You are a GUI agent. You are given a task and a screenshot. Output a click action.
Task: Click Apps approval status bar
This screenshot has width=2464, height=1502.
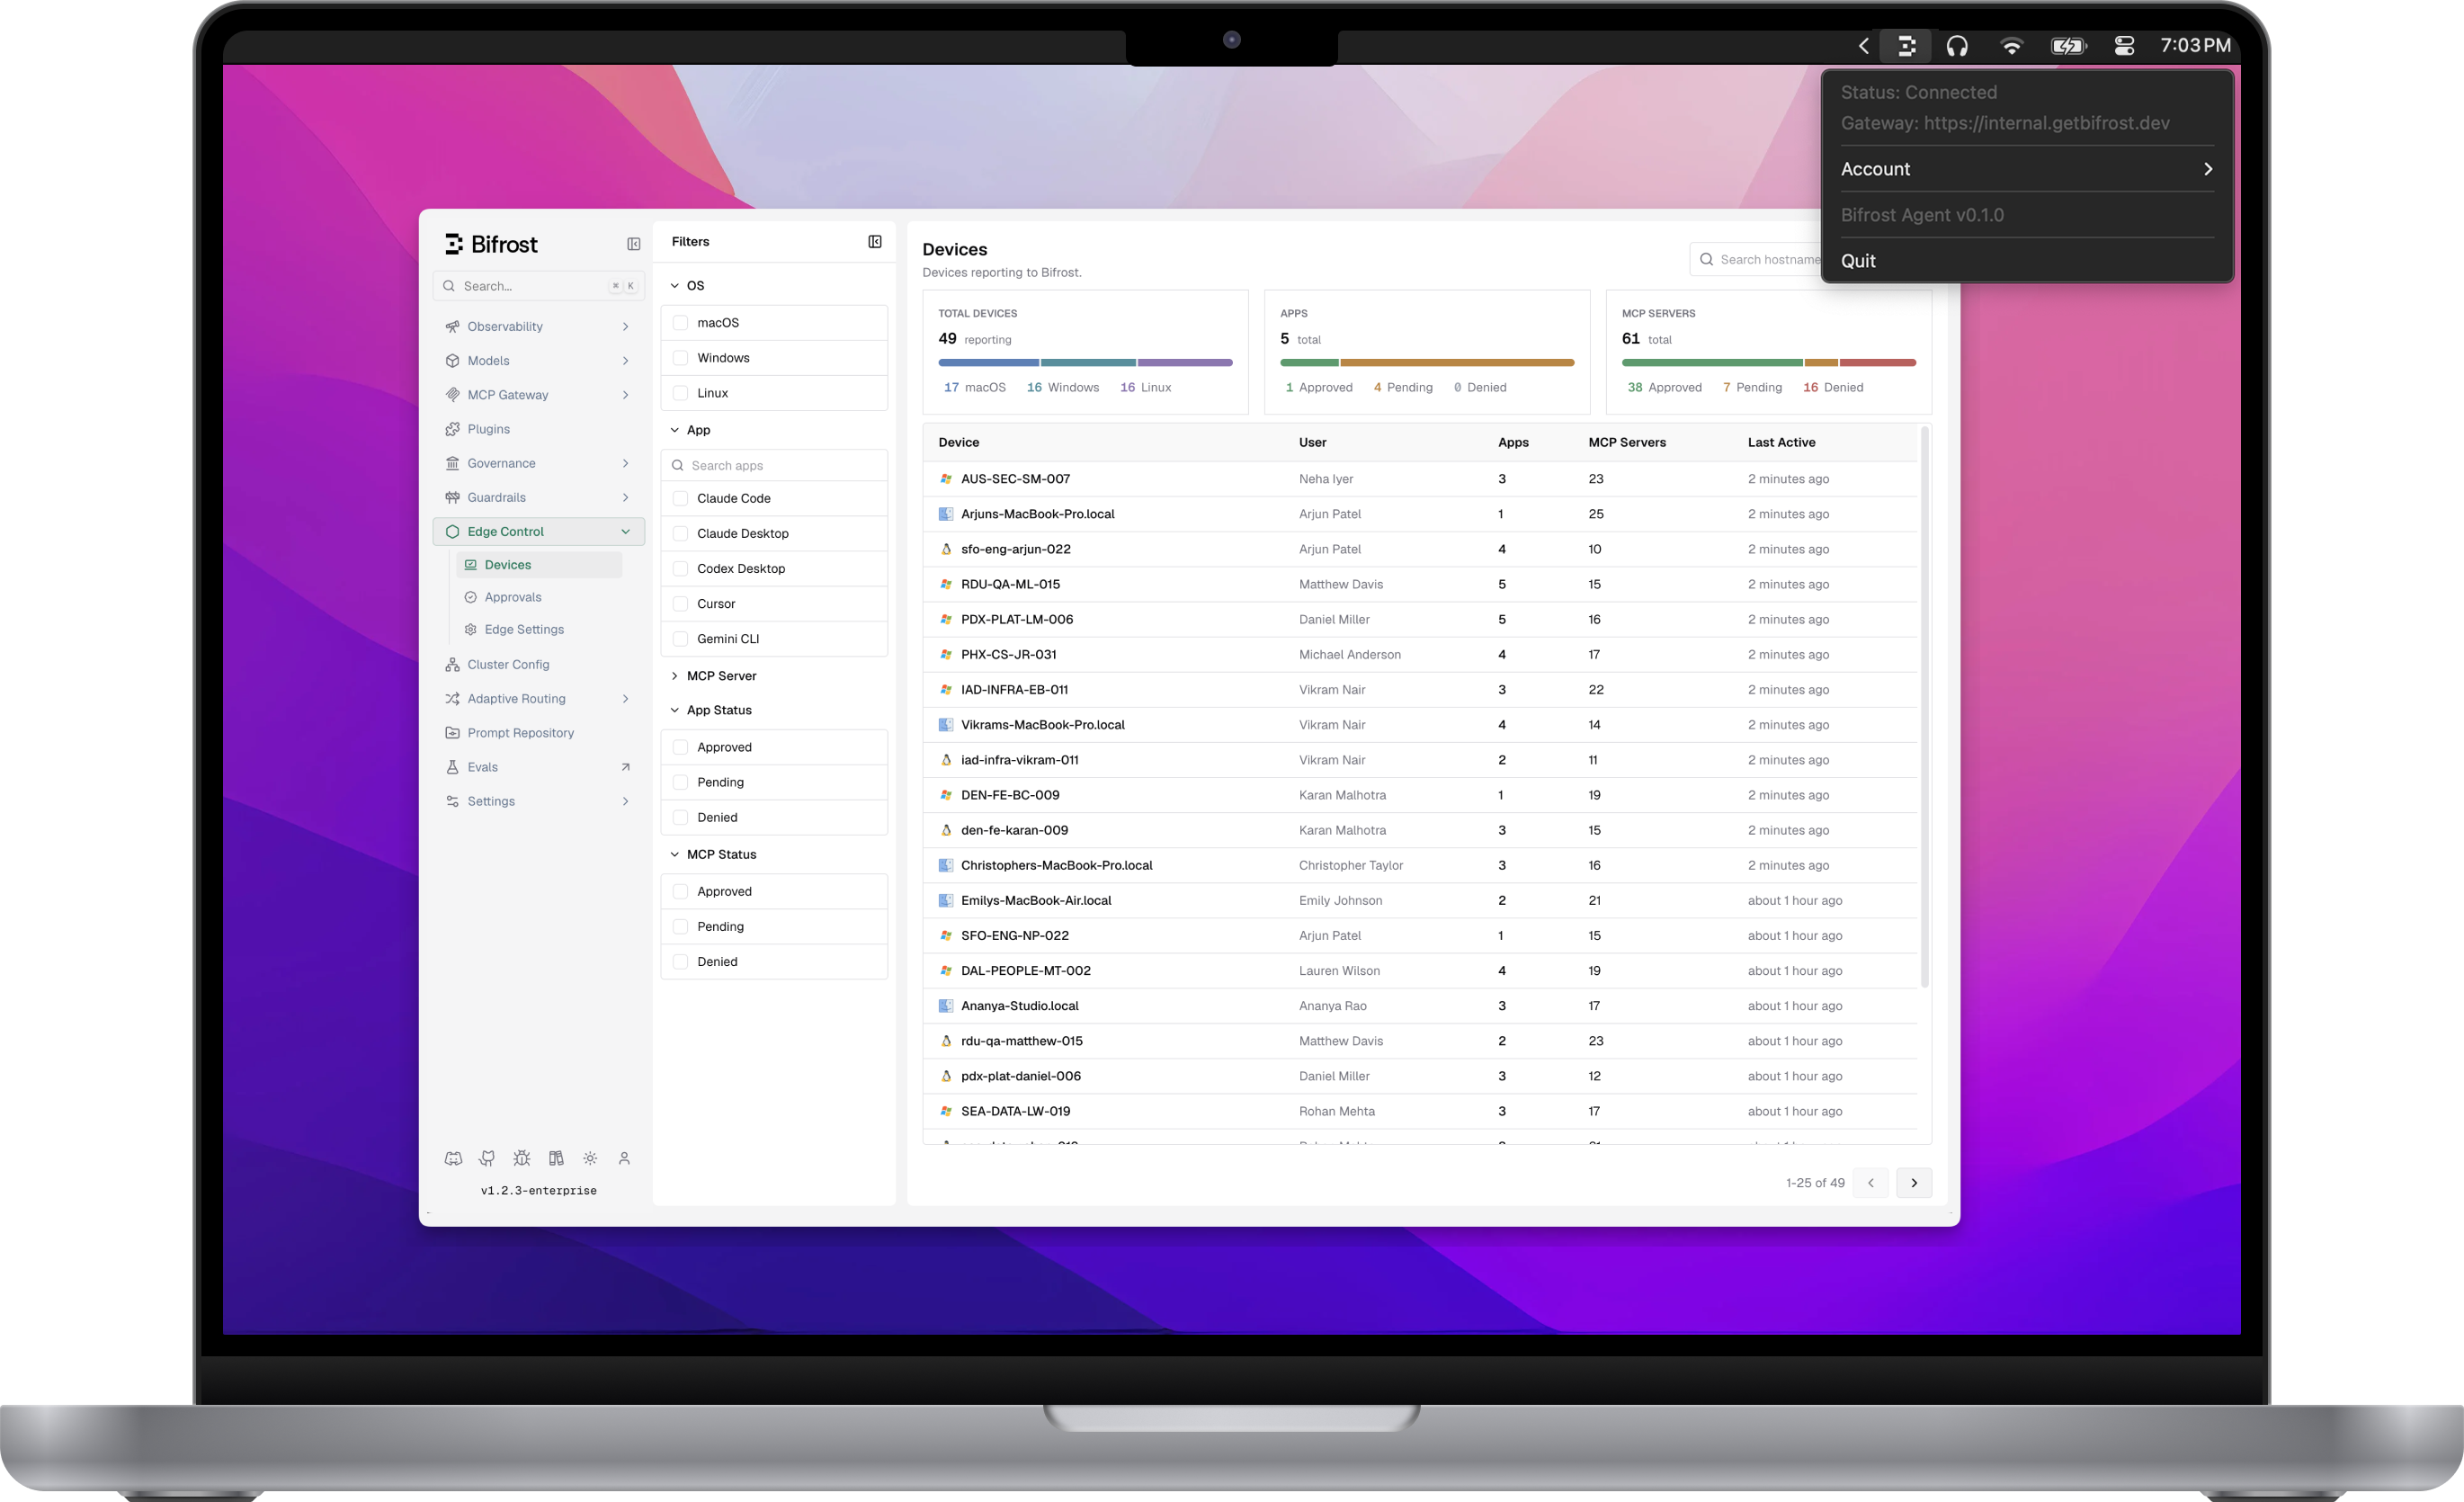1427,362
